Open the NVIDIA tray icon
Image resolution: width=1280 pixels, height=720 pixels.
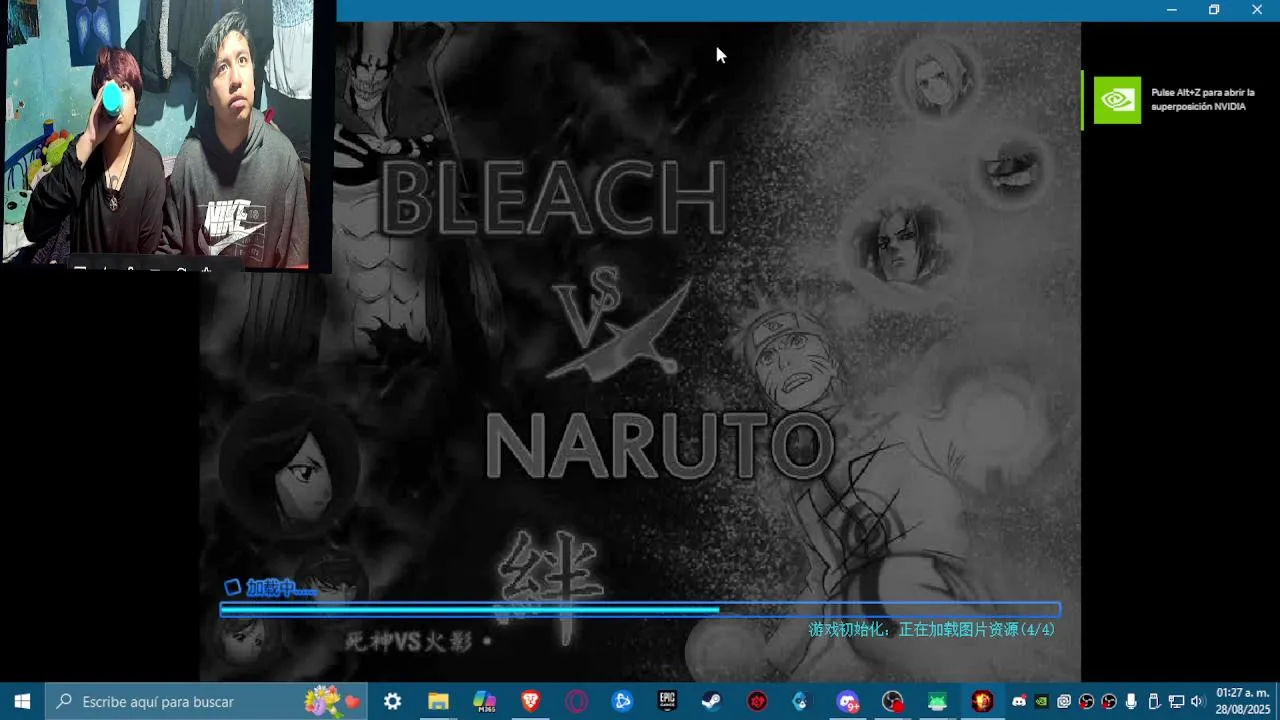[x=1041, y=702]
